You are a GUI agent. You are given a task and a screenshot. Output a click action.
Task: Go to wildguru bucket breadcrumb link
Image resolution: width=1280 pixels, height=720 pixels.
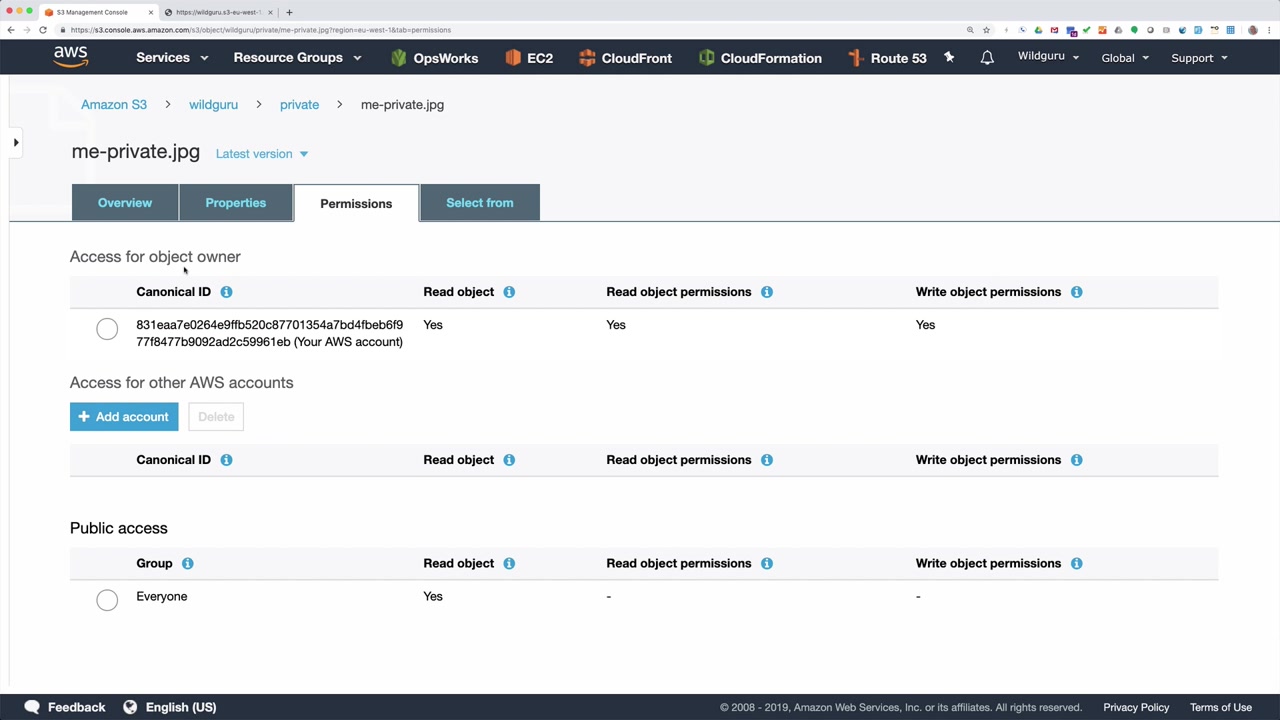(x=213, y=105)
